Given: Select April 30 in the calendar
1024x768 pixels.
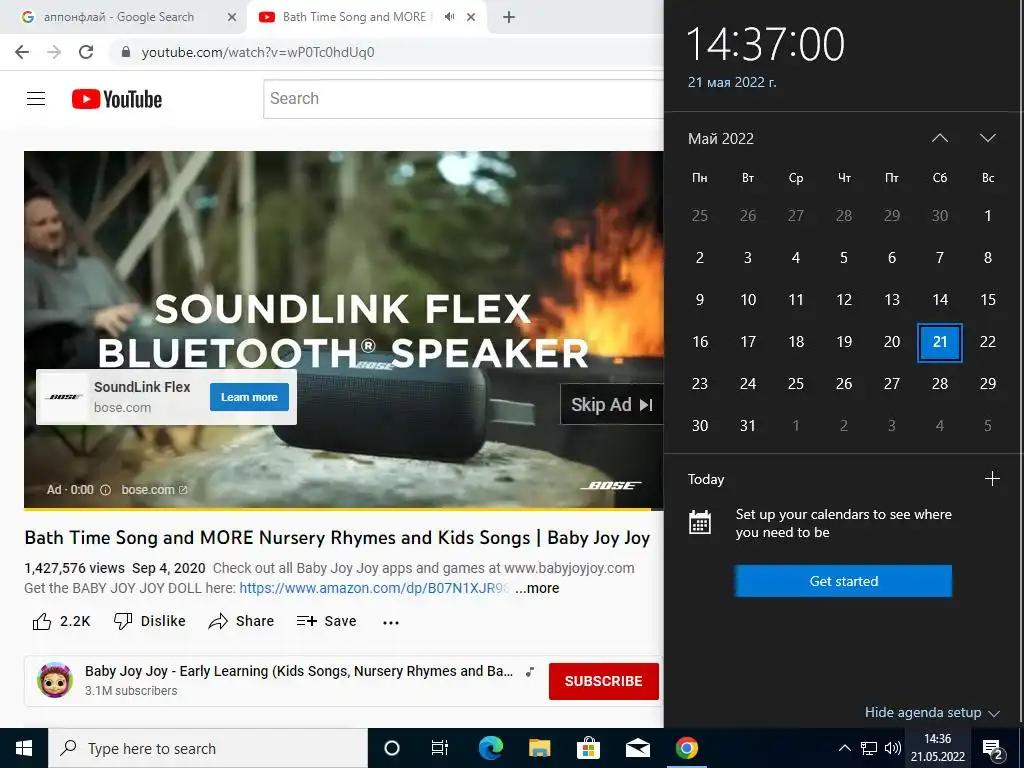Looking at the screenshot, I should [940, 216].
